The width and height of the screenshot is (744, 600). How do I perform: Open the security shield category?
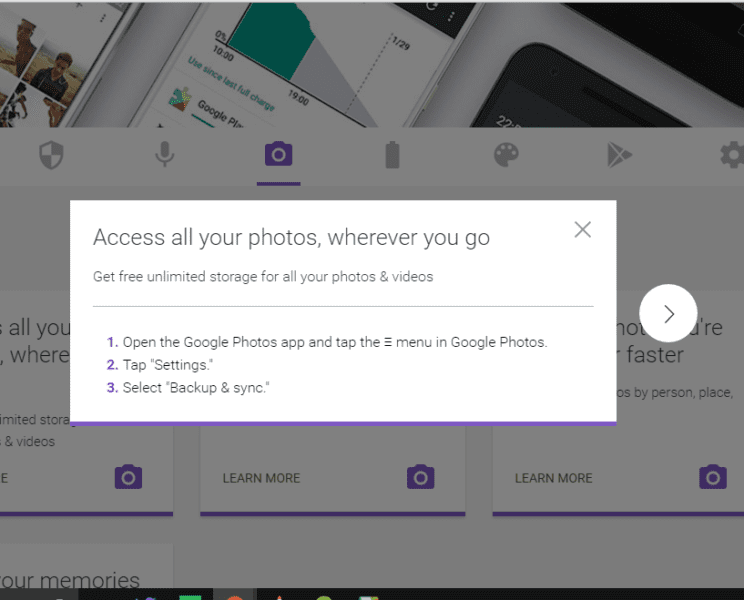(x=51, y=156)
